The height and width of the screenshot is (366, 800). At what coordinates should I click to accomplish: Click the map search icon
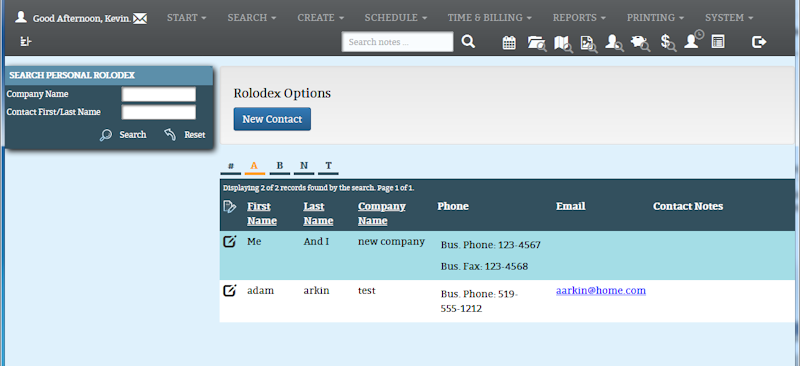coord(563,43)
